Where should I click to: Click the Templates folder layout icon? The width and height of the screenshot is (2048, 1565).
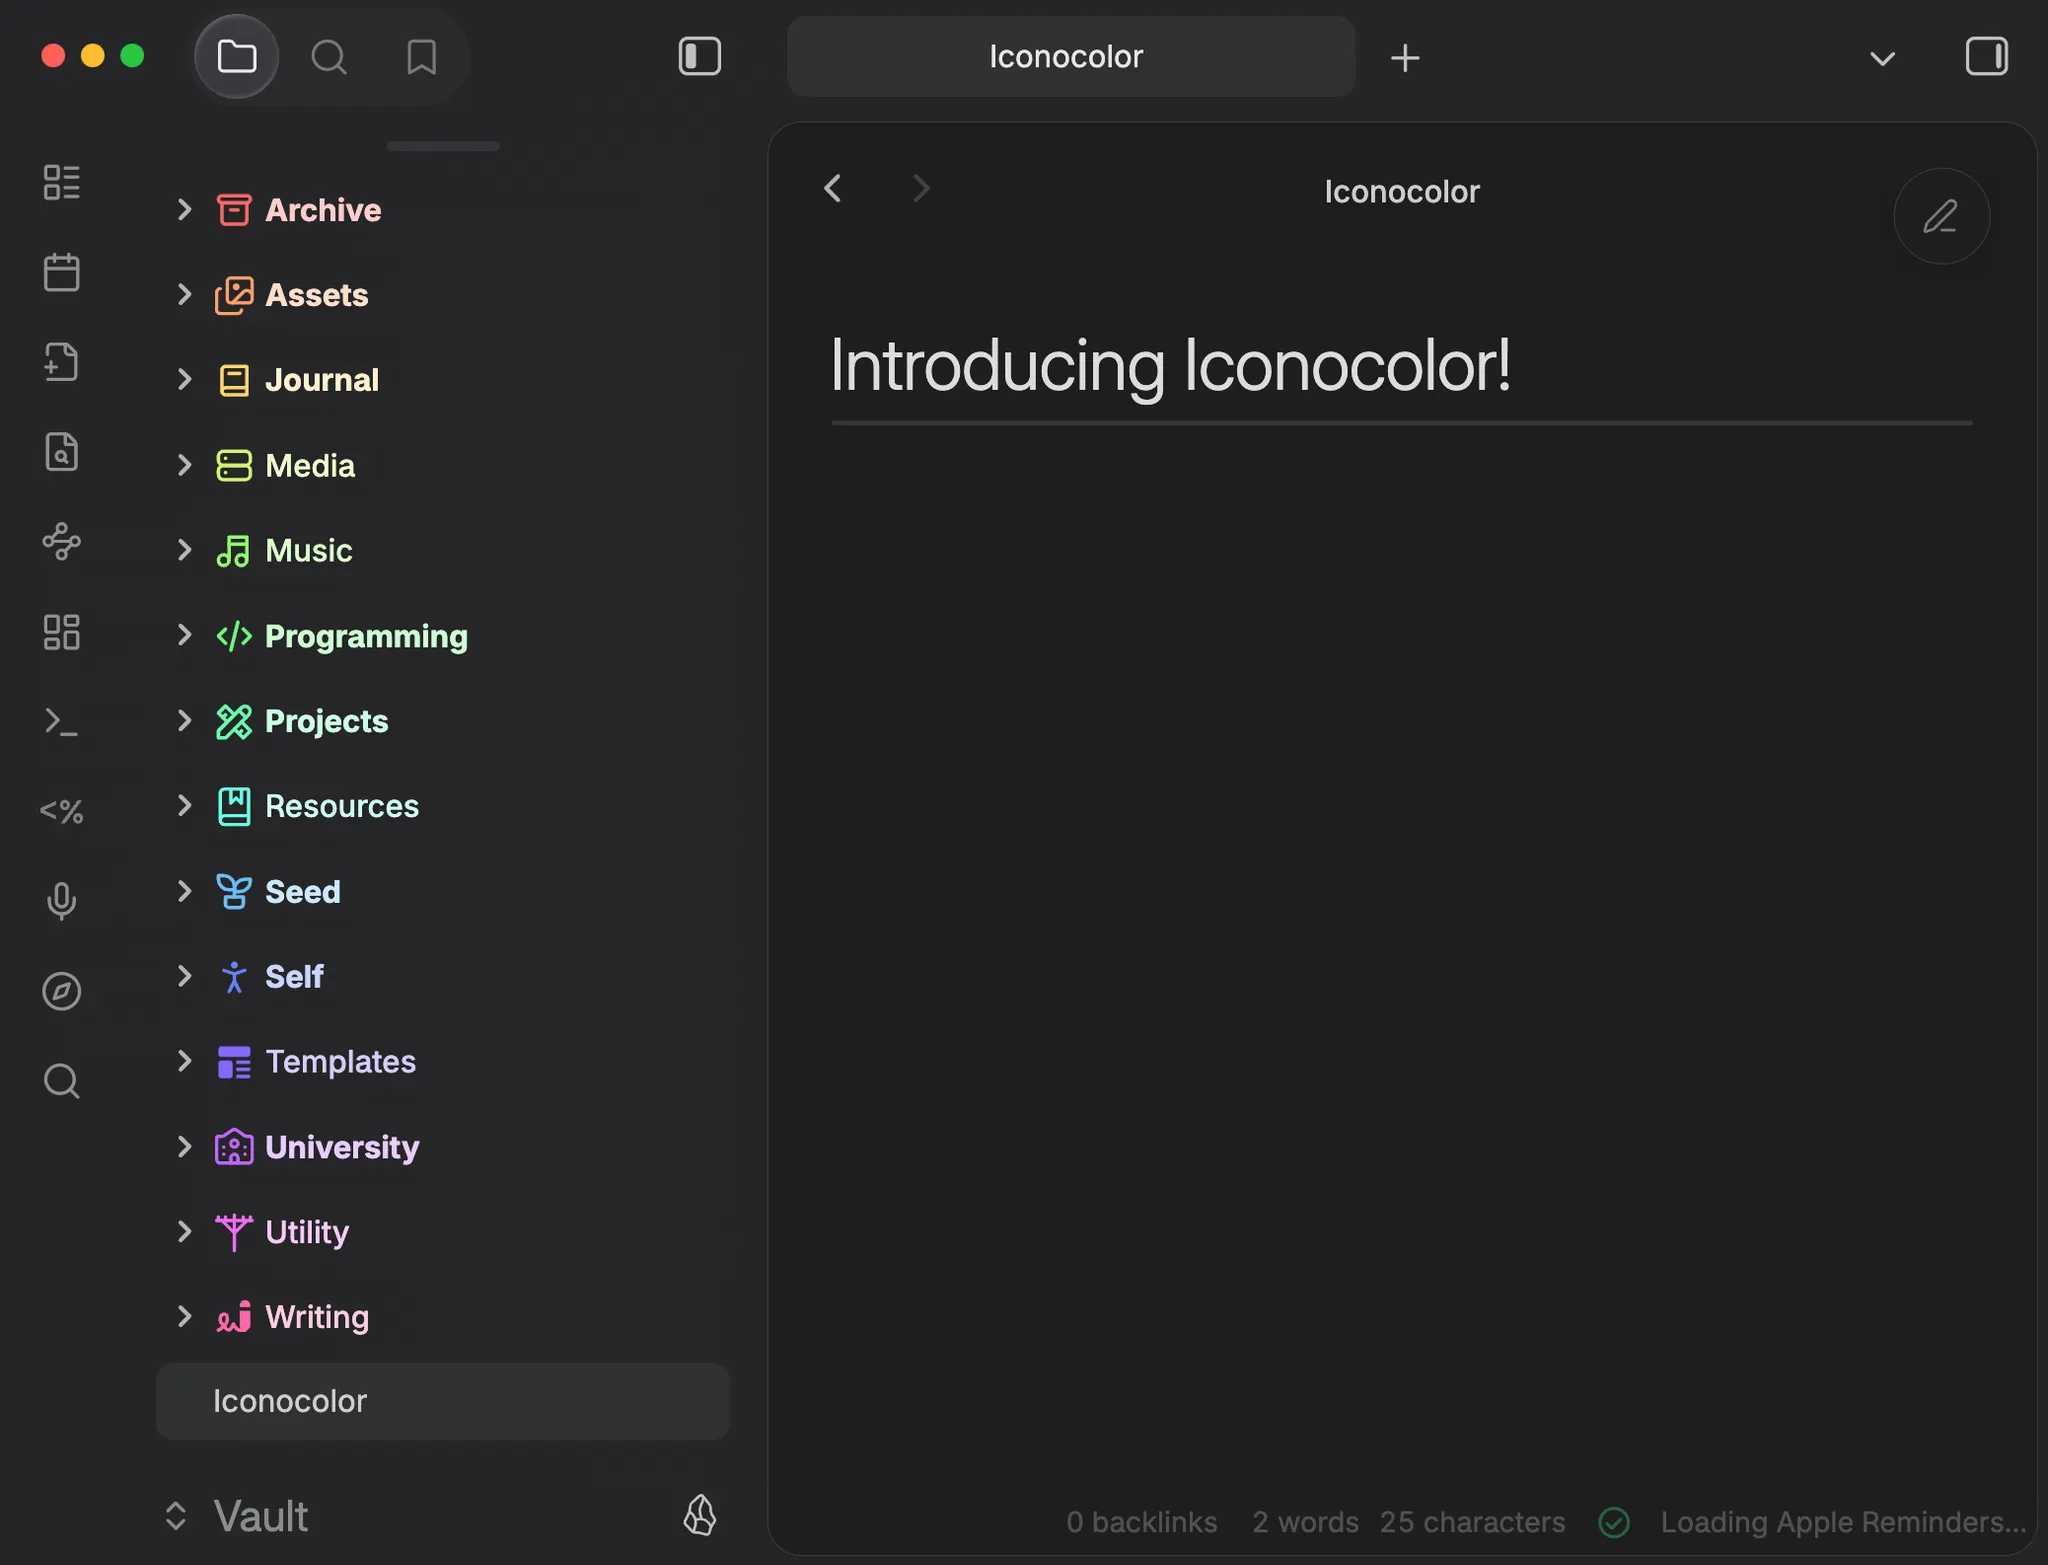(234, 1062)
